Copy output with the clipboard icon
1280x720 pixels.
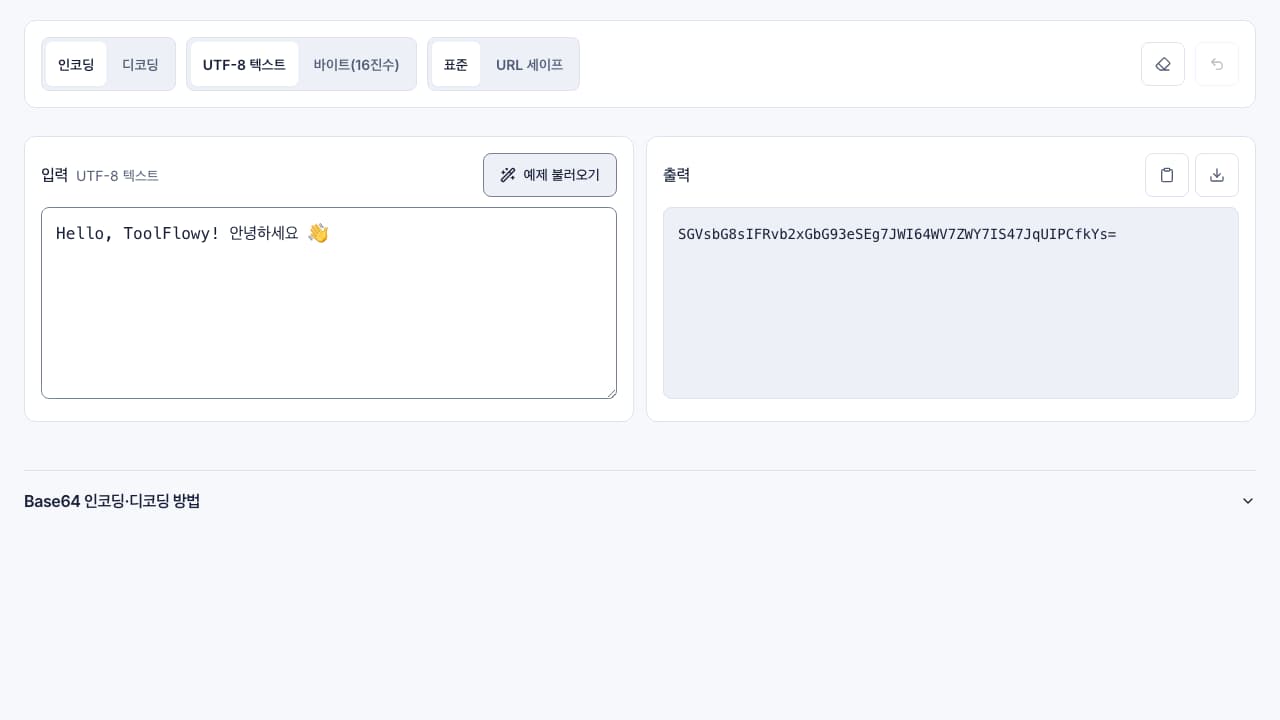[x=1167, y=175]
